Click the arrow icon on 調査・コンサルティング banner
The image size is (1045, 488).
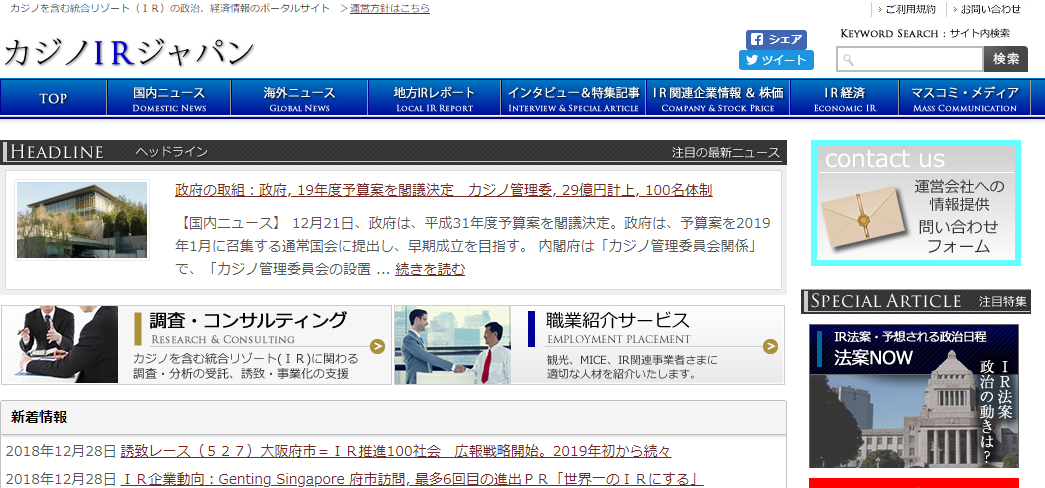tap(378, 346)
